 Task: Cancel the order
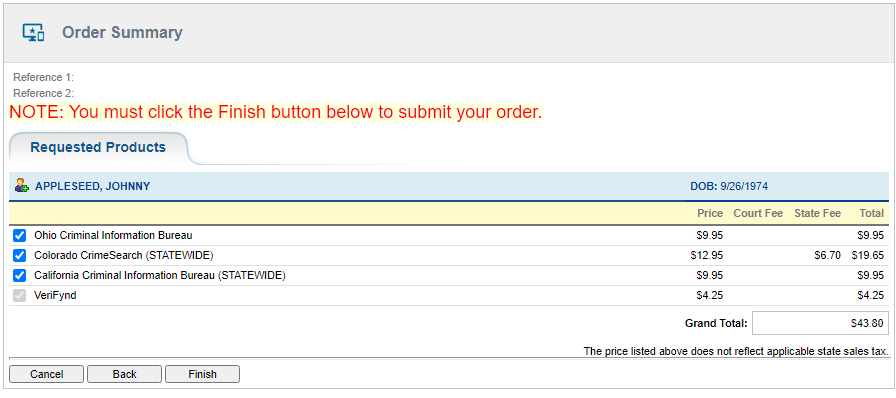(46, 374)
